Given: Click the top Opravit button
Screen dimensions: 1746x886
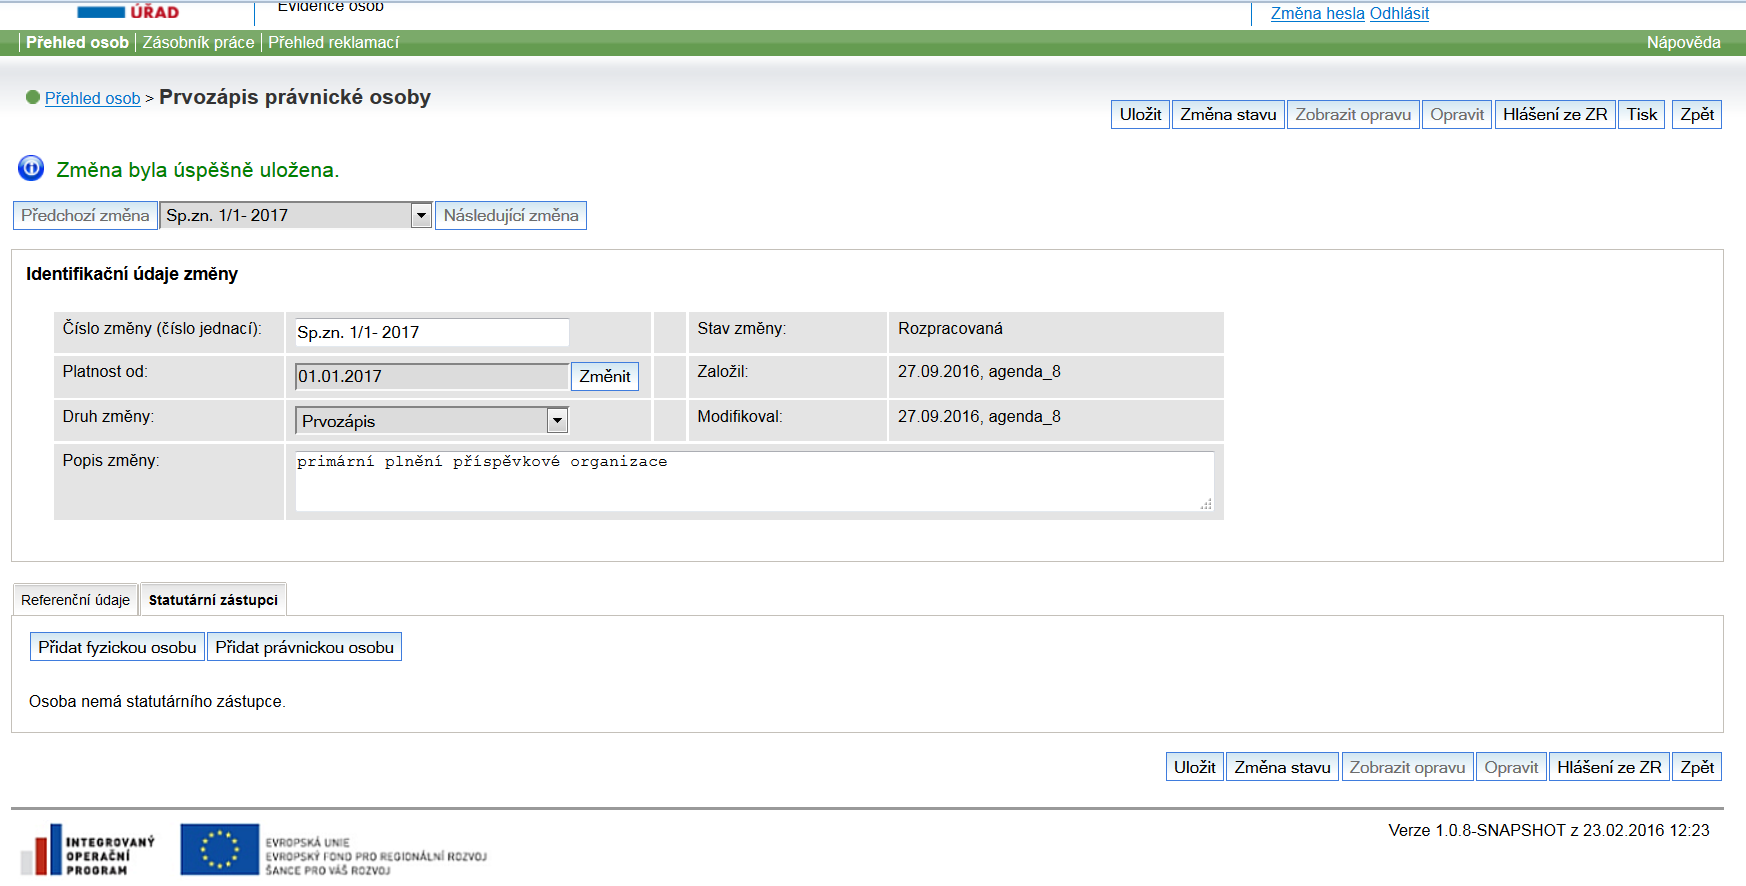Looking at the screenshot, I should [1457, 114].
